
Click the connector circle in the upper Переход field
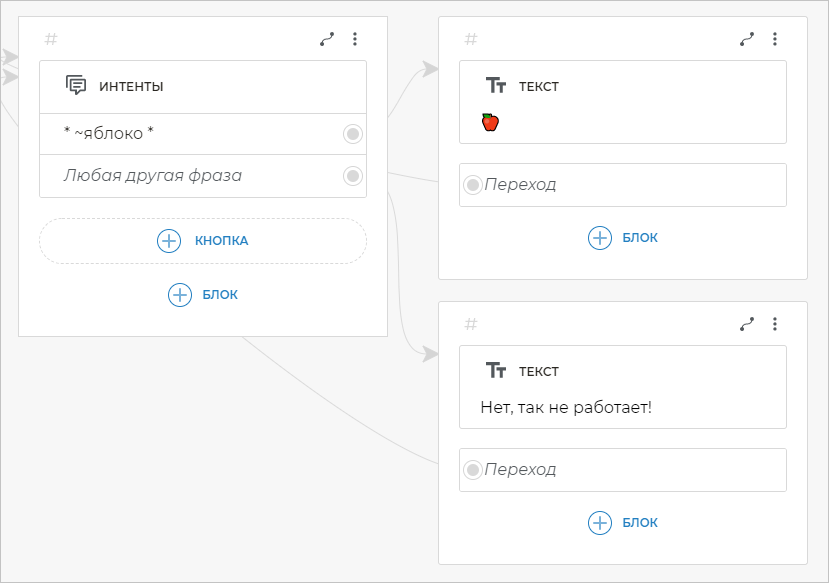(x=473, y=185)
